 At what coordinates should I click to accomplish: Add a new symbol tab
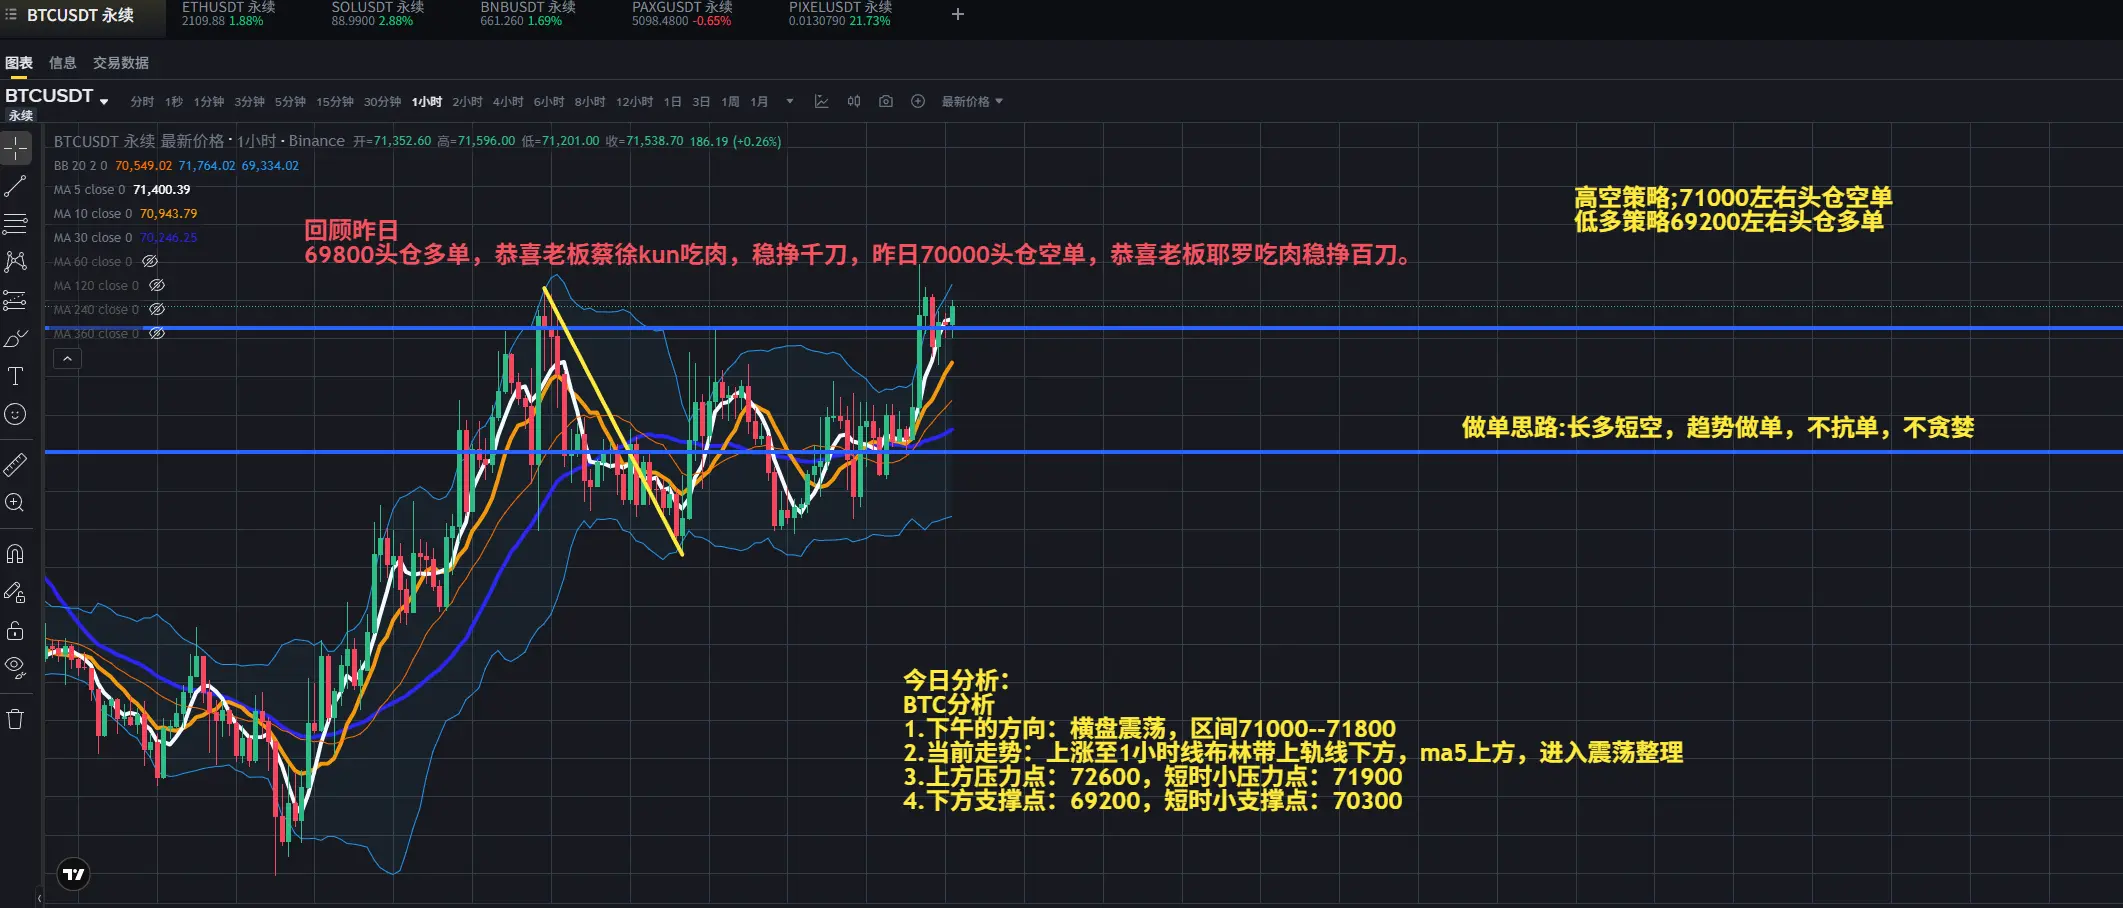tap(958, 14)
